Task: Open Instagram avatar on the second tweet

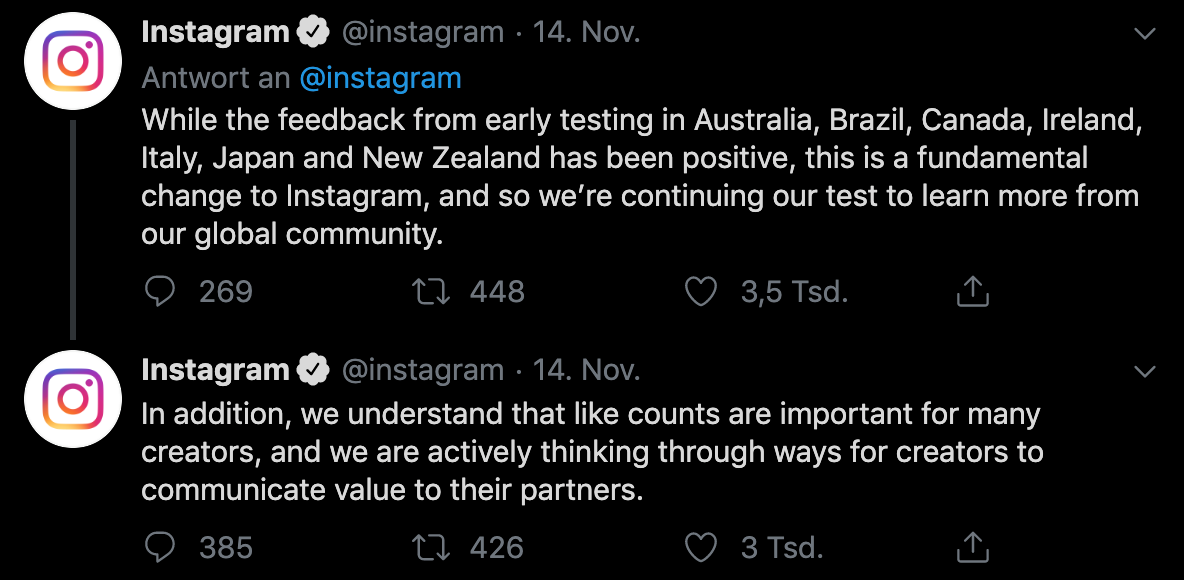Action: 72,399
